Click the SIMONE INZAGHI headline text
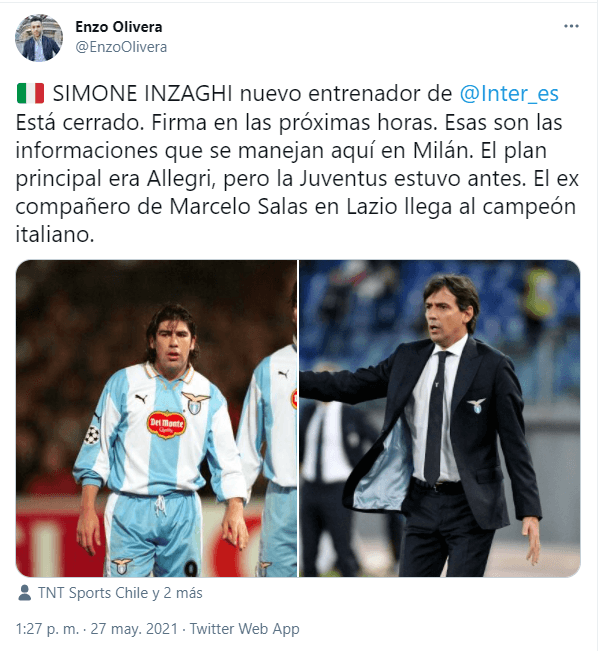Image resolution: width=598 pixels, height=651 pixels. click(x=142, y=93)
